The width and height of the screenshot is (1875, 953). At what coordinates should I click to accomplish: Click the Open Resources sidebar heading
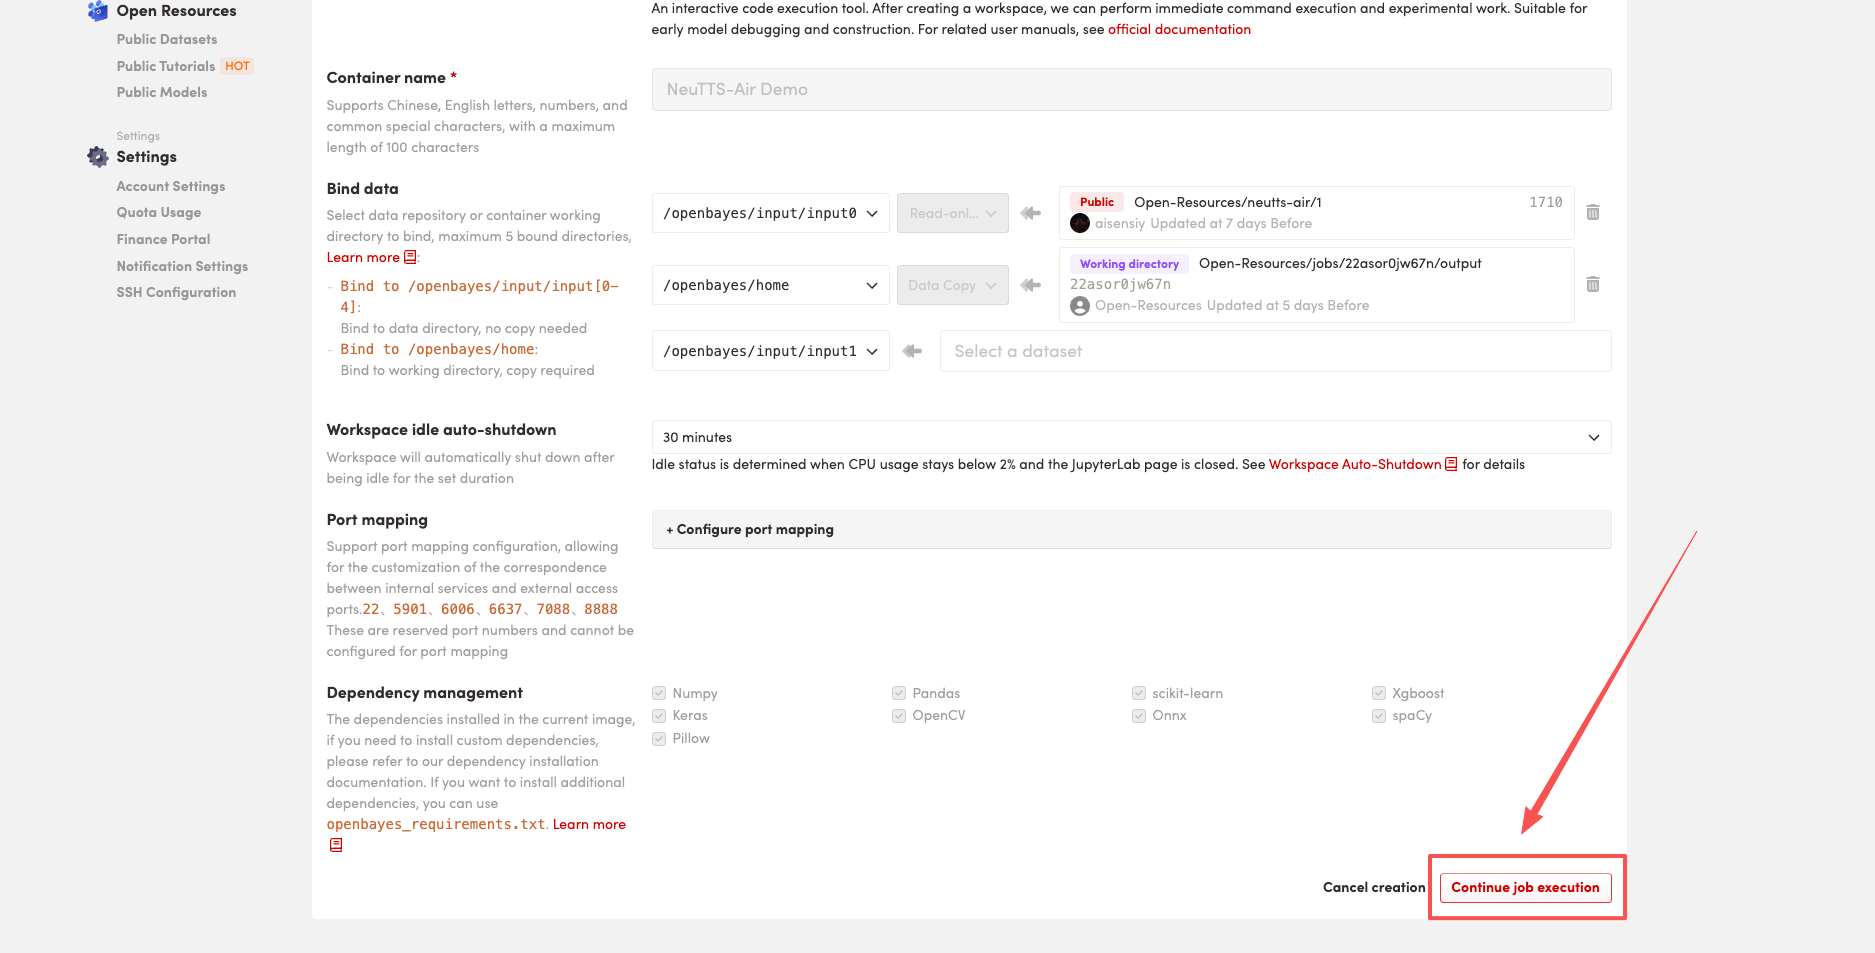pyautogui.click(x=176, y=11)
